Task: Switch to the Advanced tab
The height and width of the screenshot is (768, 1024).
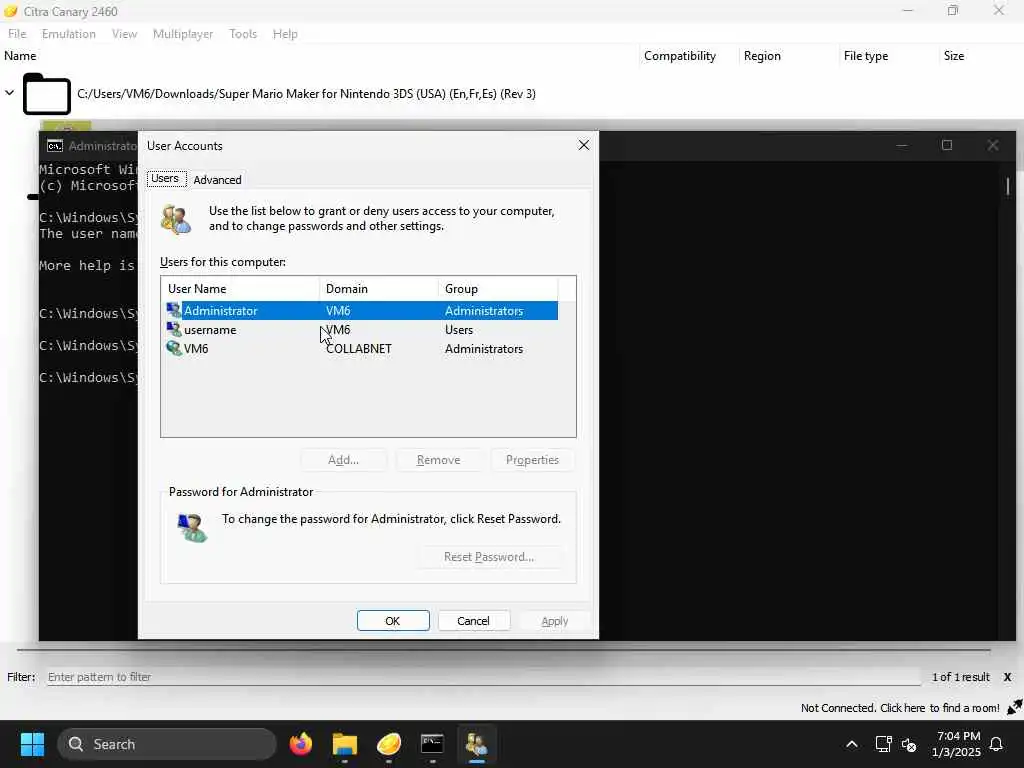Action: tap(217, 180)
